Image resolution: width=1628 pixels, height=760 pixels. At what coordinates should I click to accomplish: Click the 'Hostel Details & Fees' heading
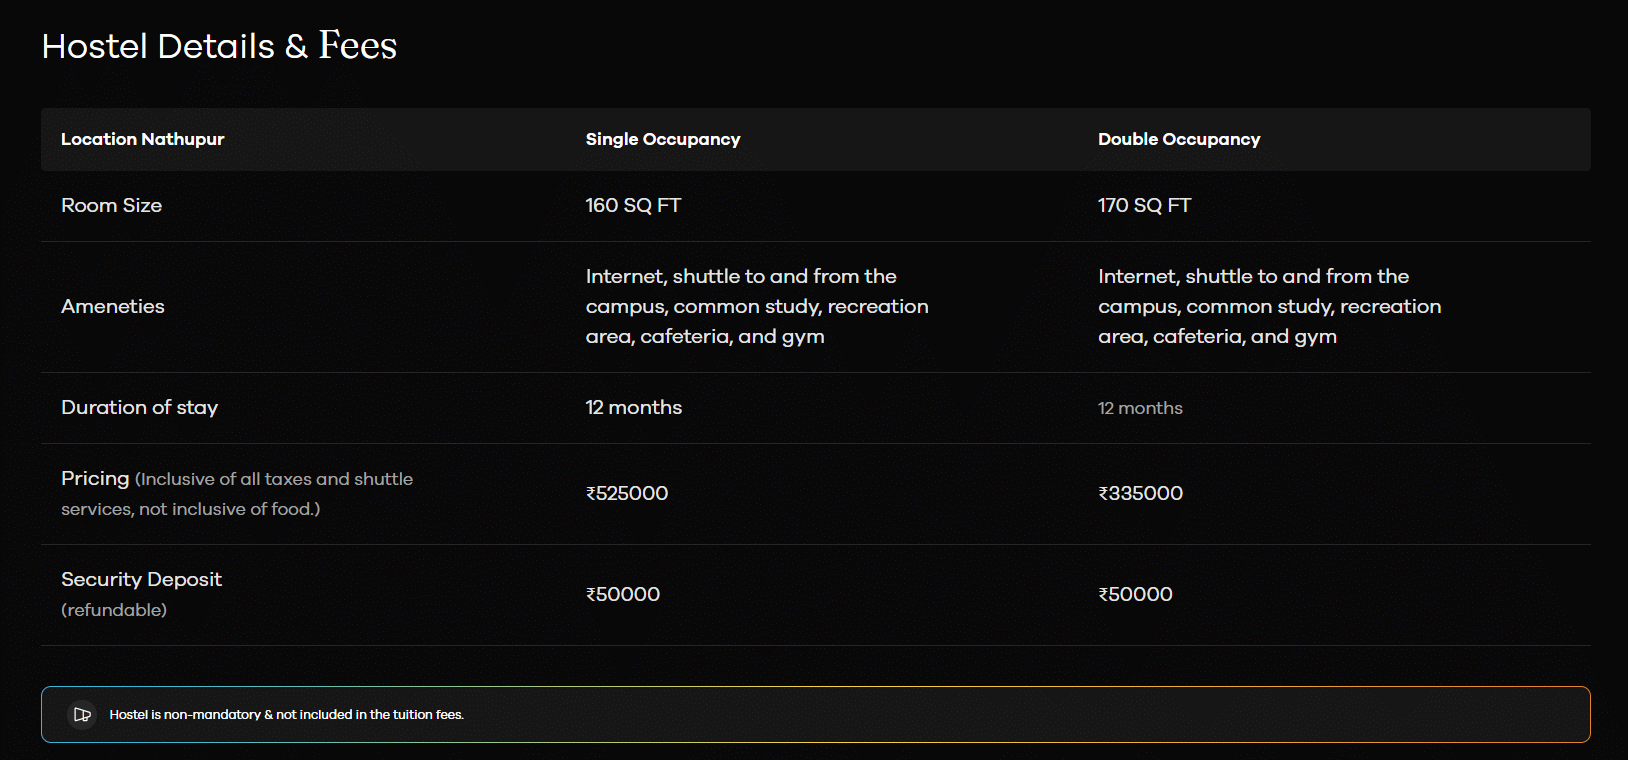[x=219, y=46]
